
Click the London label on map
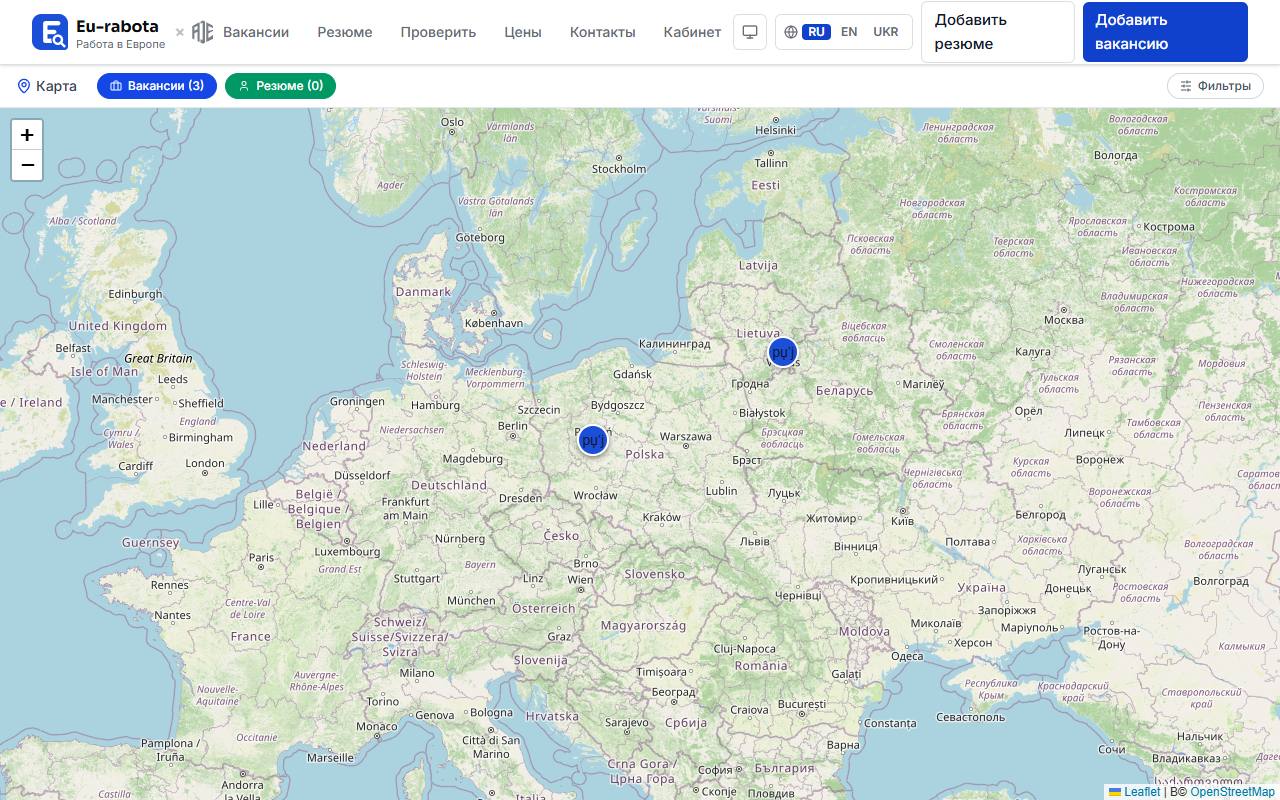click(205, 463)
